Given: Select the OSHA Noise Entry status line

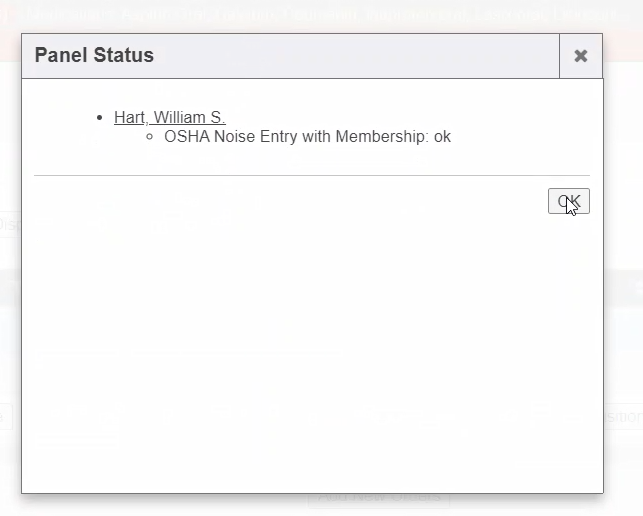Looking at the screenshot, I should pos(307,136).
